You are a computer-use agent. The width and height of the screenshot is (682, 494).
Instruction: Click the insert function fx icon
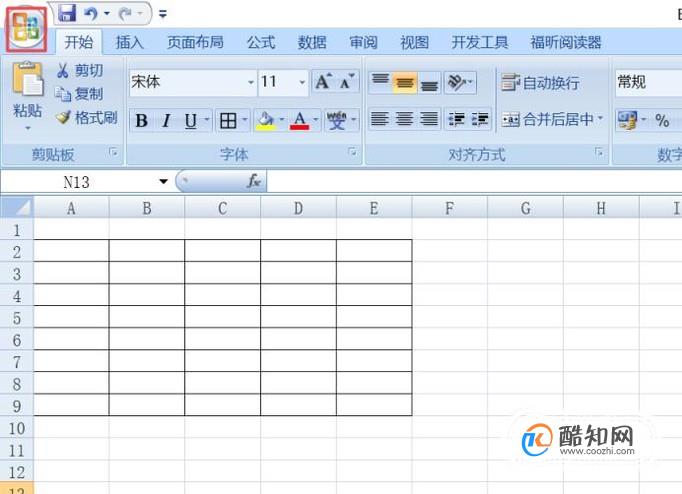(x=254, y=181)
